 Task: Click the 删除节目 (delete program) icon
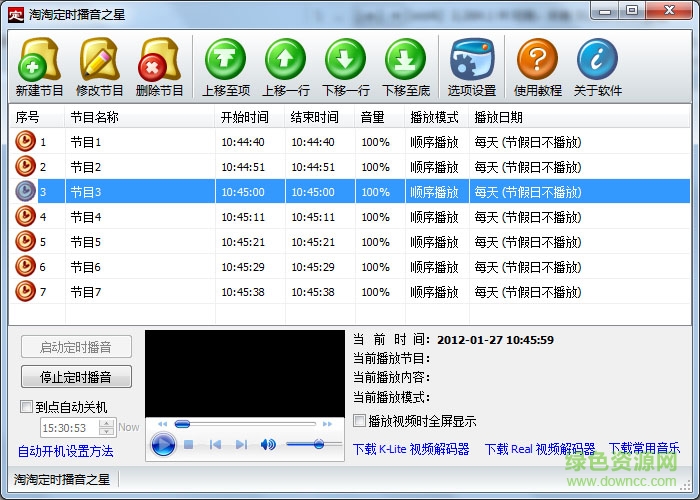tap(159, 67)
